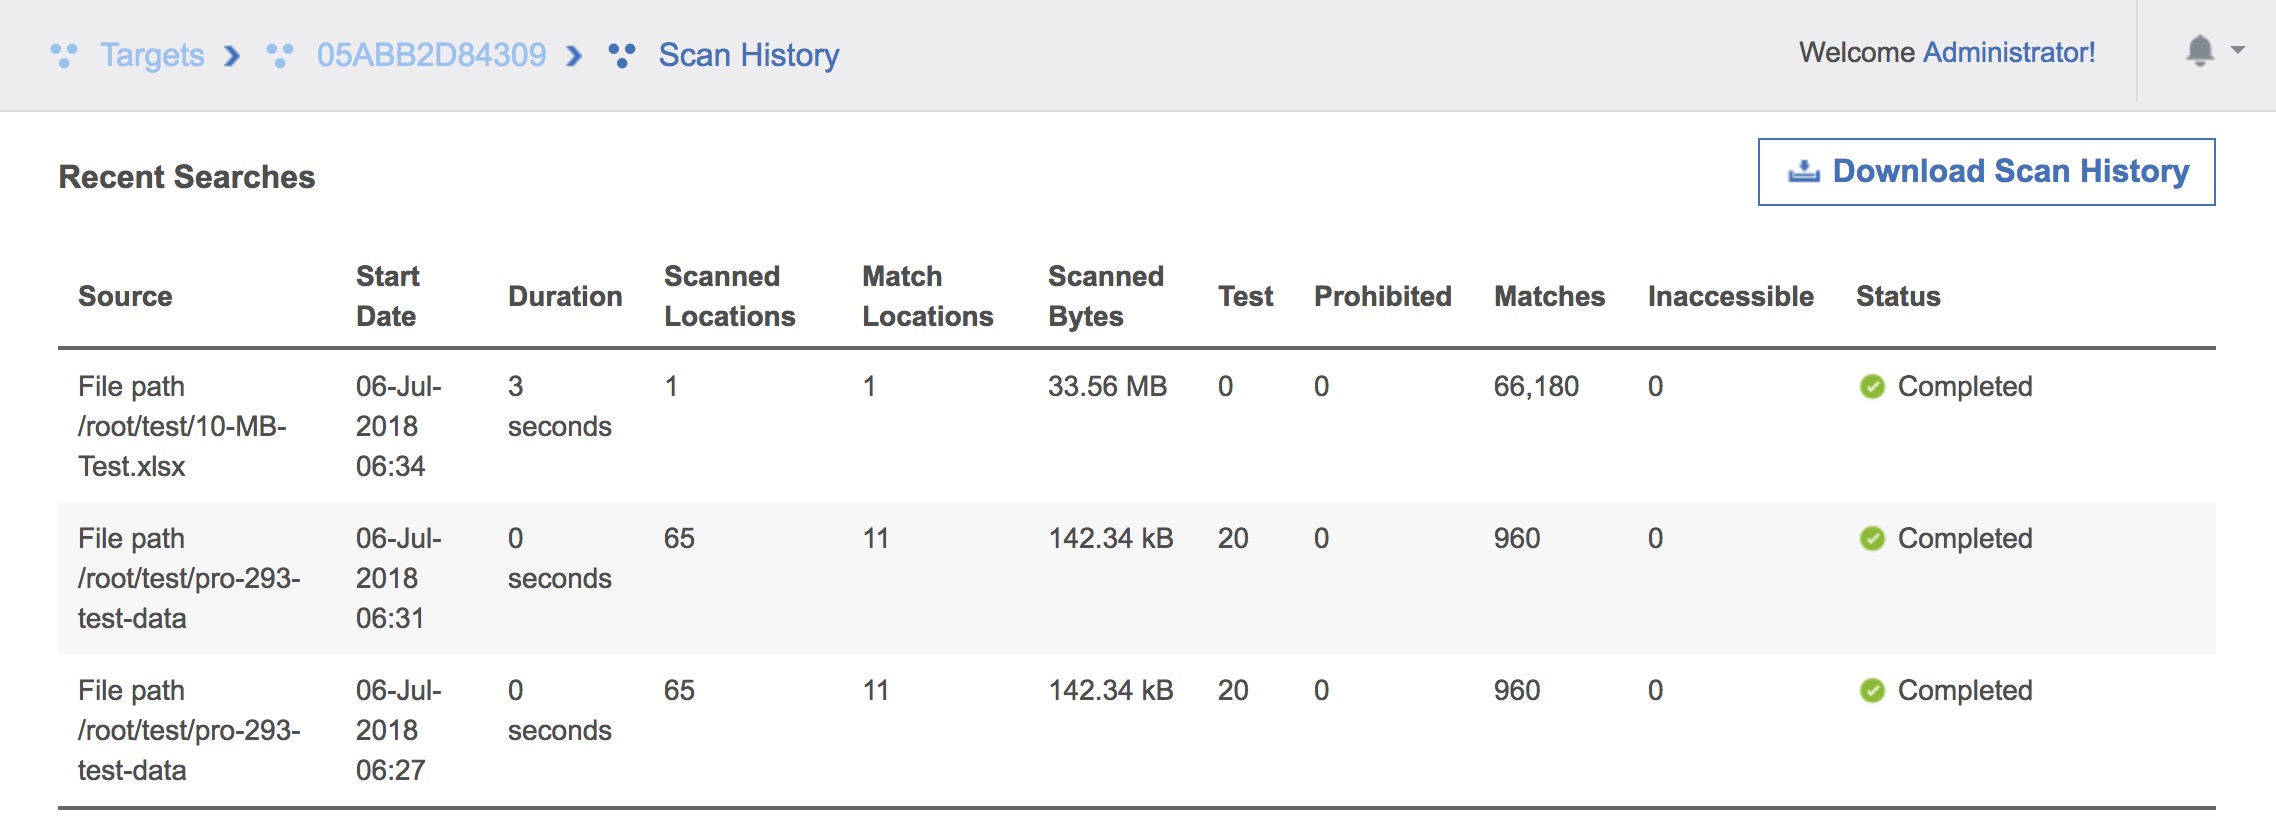Click the 66,180 matches value
This screenshot has width=2276, height=836.
click(x=1536, y=387)
